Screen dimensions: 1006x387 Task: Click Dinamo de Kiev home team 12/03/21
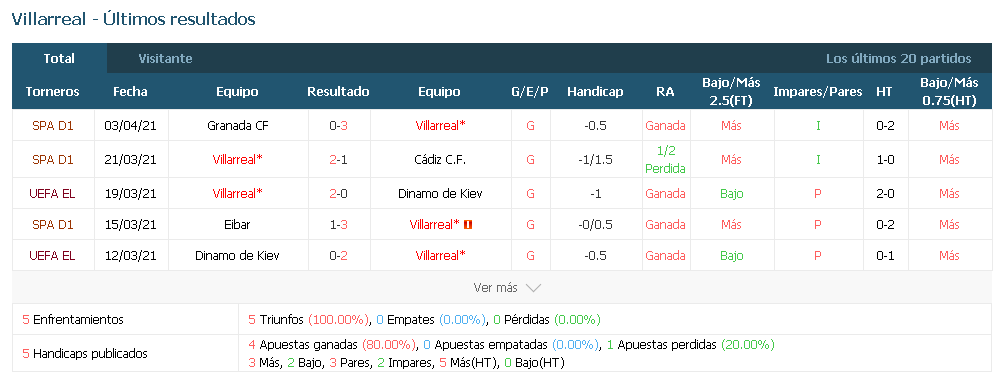coord(237,255)
